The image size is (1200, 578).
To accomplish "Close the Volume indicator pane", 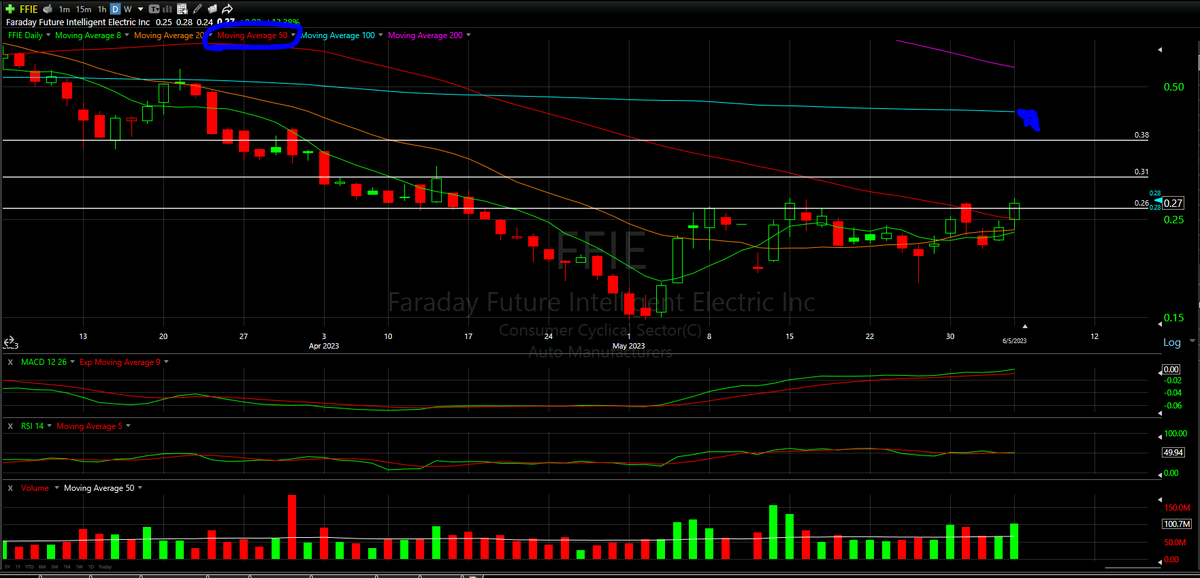I will pos(10,488).
